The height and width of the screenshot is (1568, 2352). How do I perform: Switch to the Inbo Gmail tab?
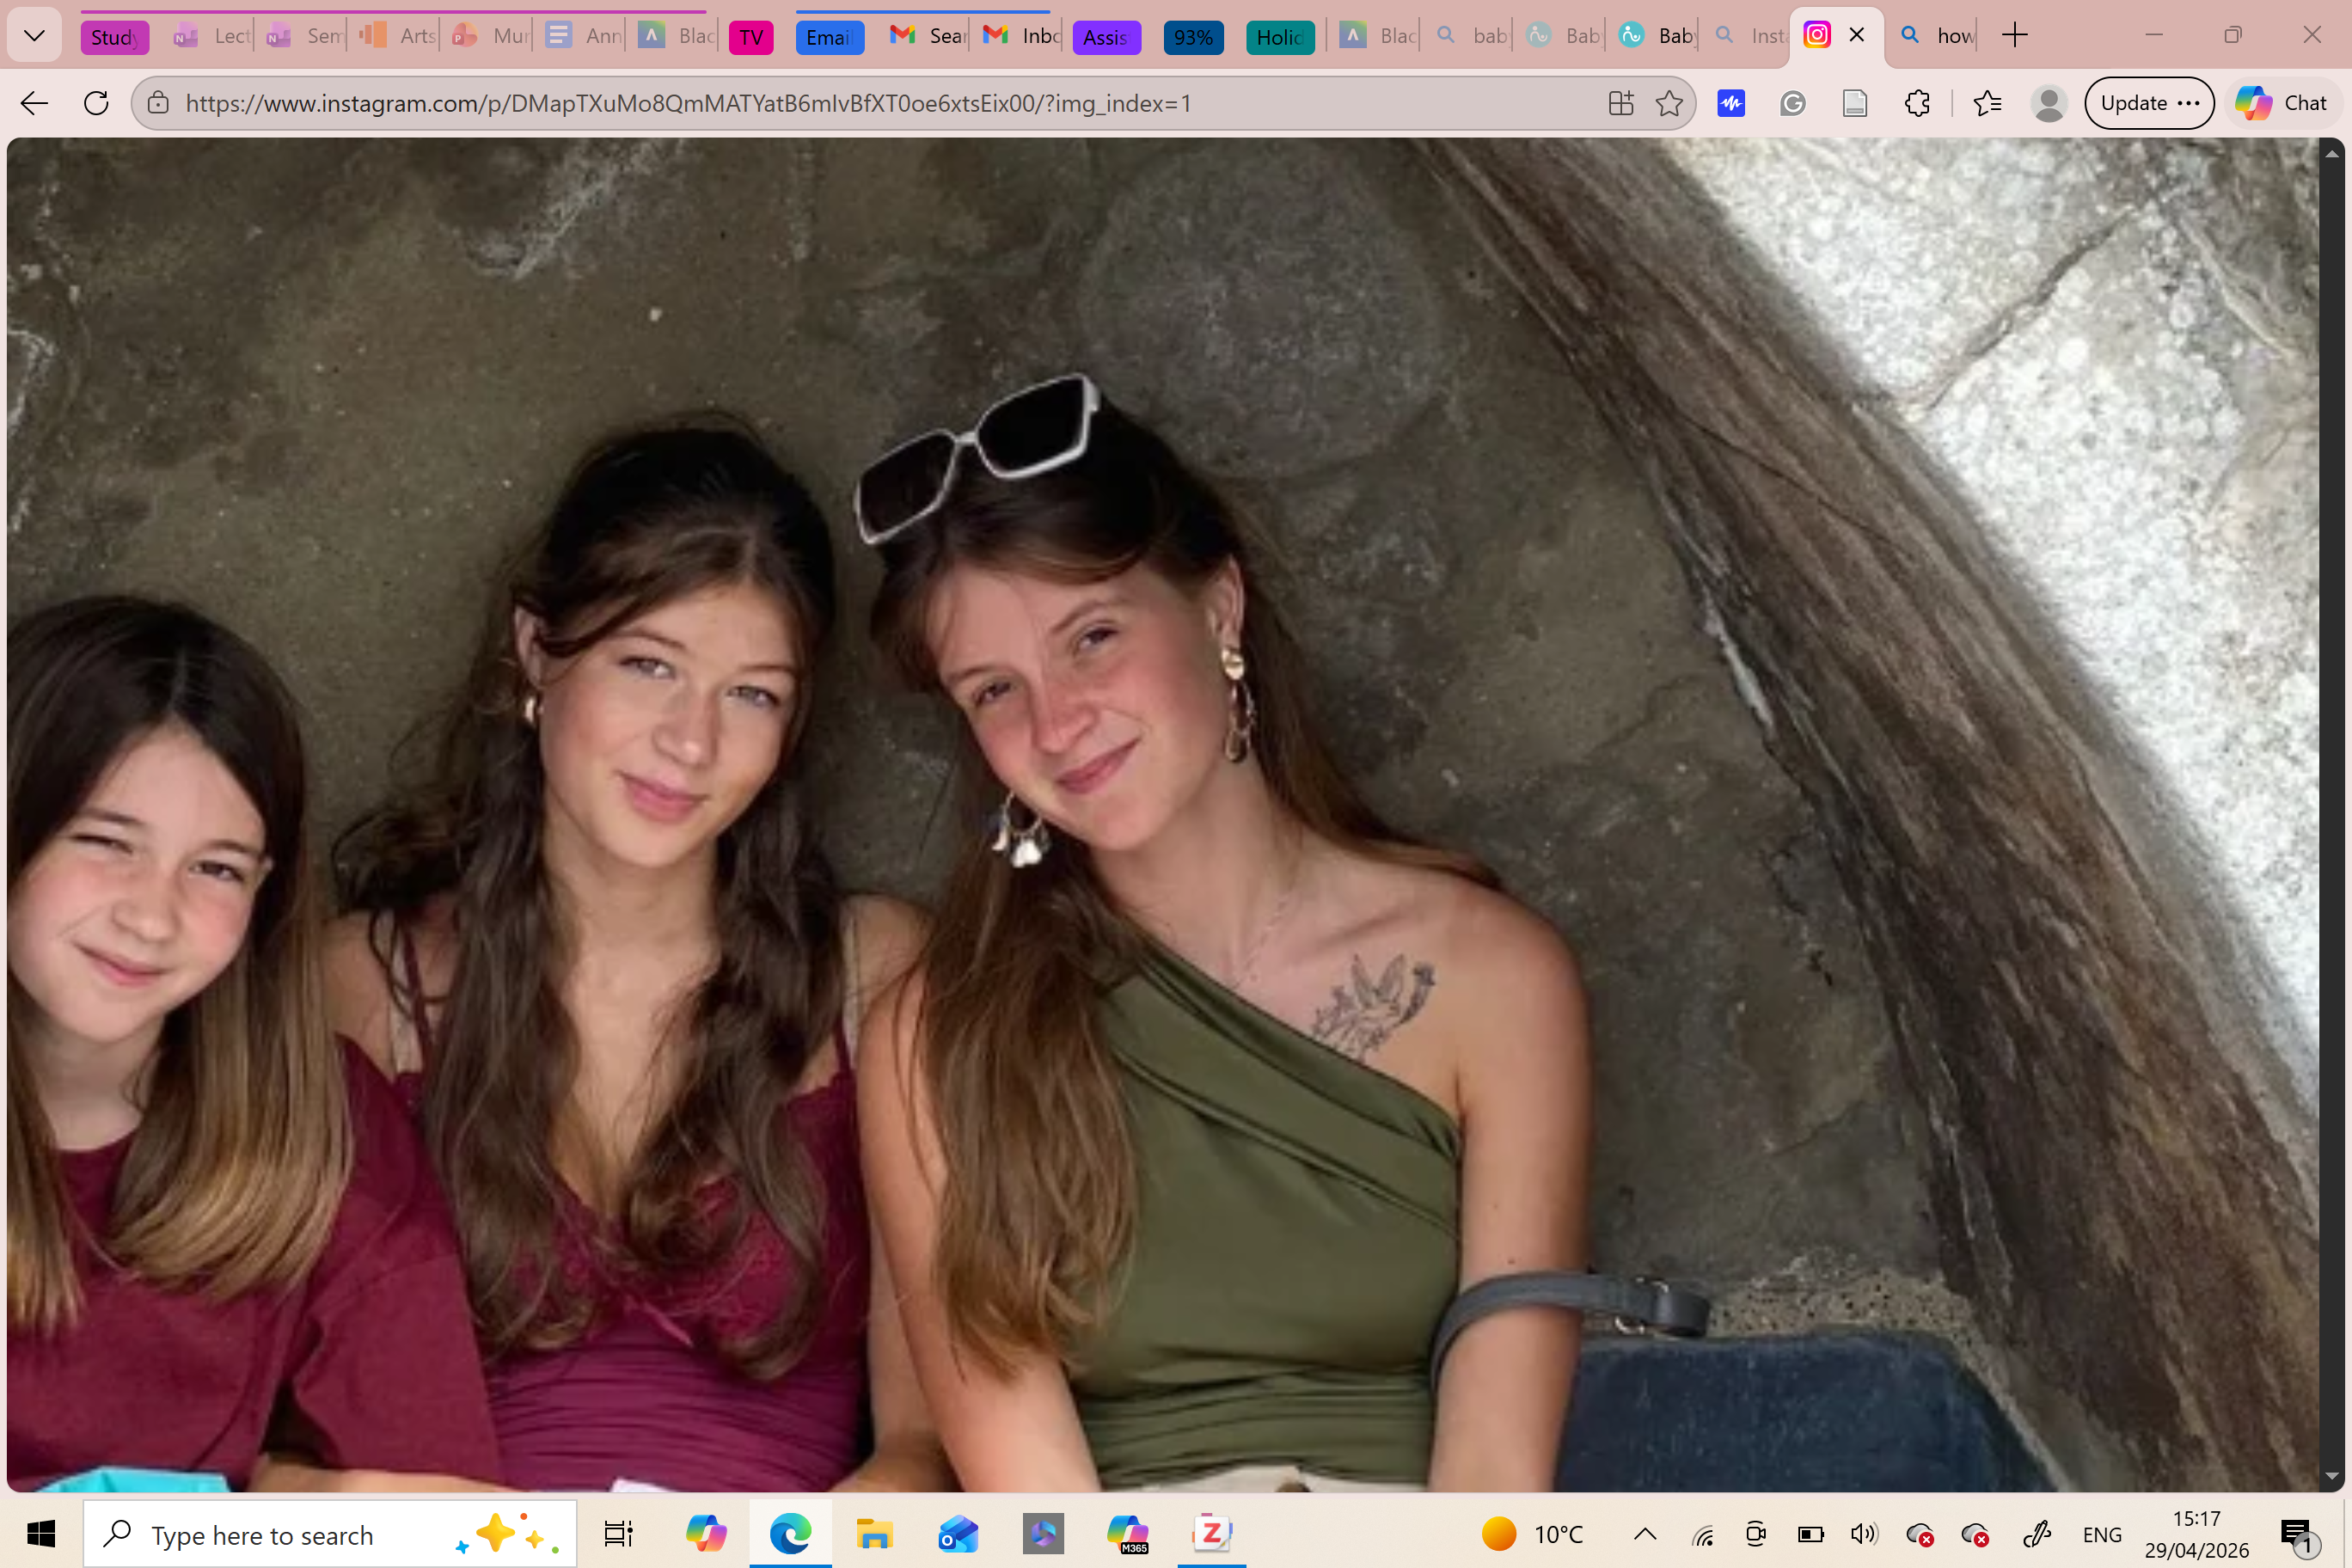(x=1022, y=36)
